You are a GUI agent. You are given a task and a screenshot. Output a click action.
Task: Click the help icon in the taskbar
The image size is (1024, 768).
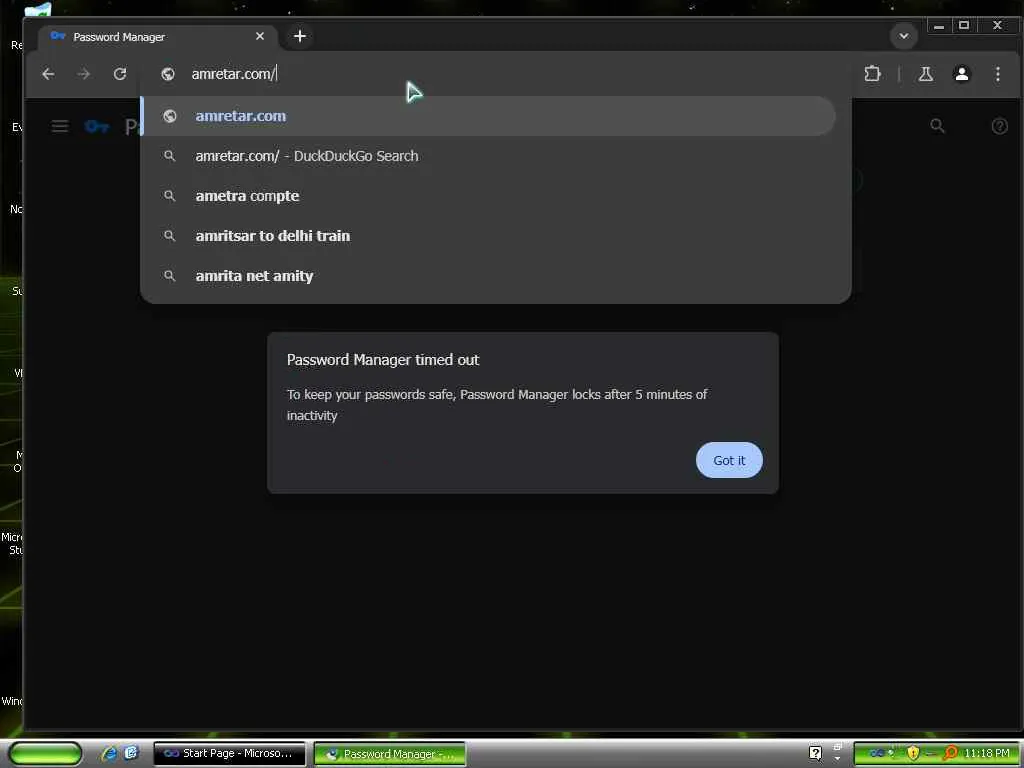(815, 753)
